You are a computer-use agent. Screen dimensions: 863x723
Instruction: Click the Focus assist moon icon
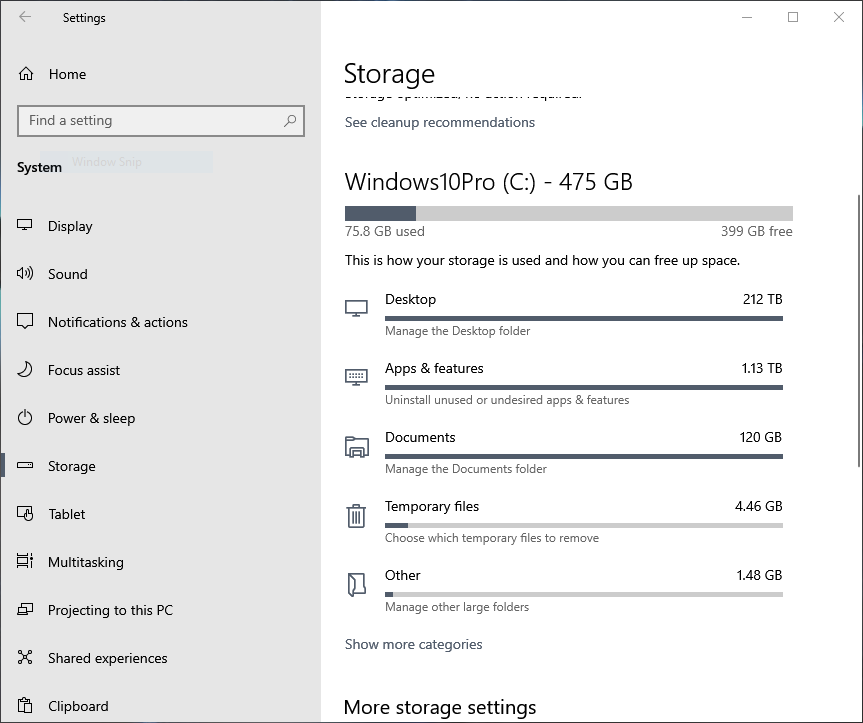click(x=25, y=369)
